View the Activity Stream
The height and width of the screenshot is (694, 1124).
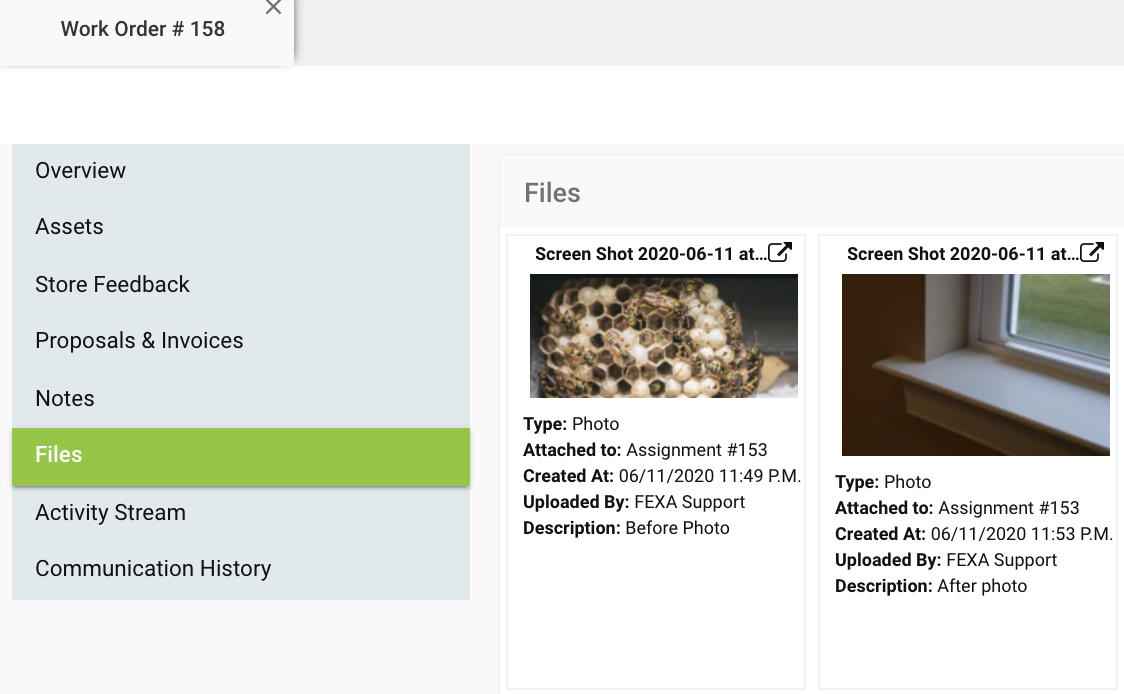[x=111, y=513]
